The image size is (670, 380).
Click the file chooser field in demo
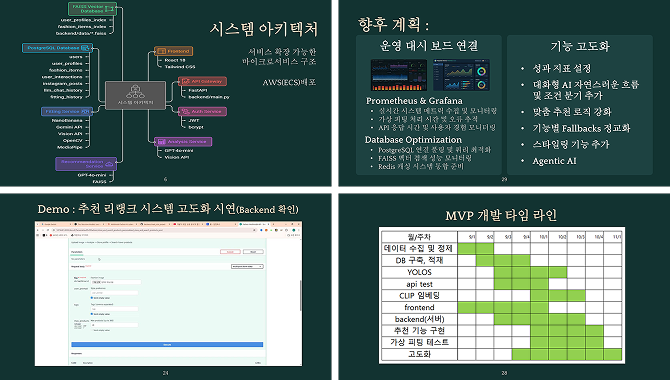coord(116,282)
